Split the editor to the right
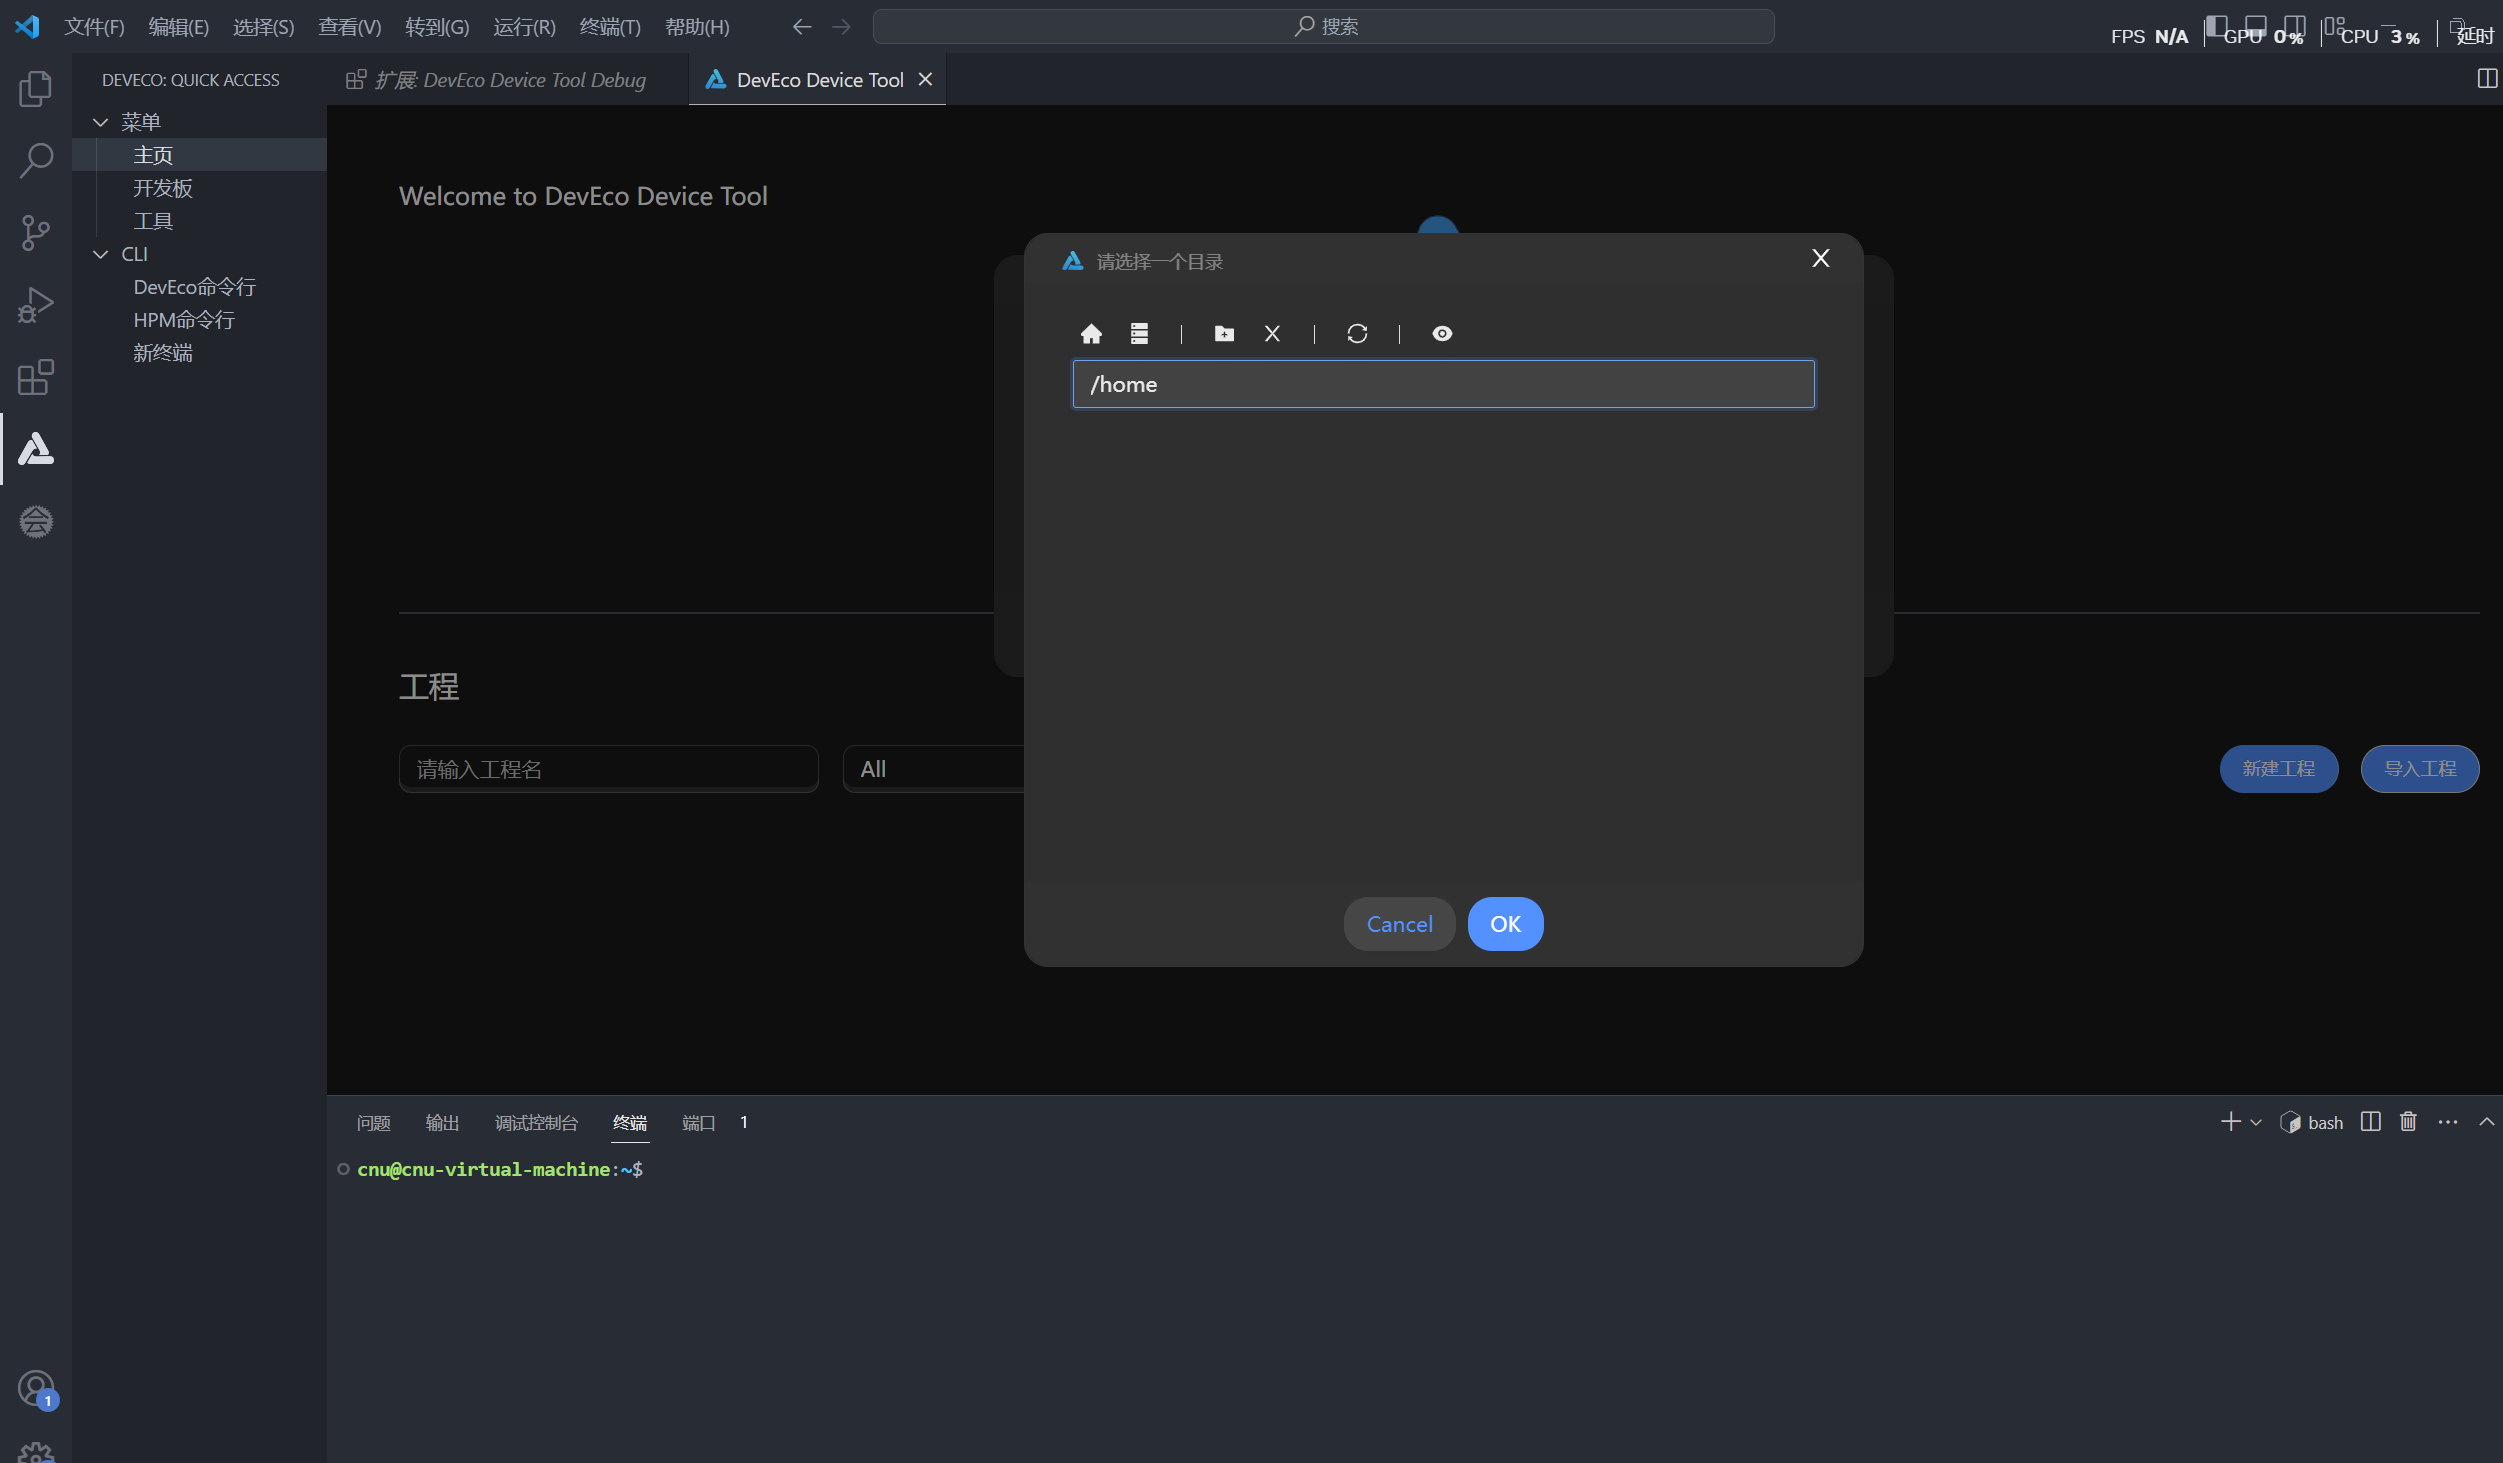 pos(2487,79)
